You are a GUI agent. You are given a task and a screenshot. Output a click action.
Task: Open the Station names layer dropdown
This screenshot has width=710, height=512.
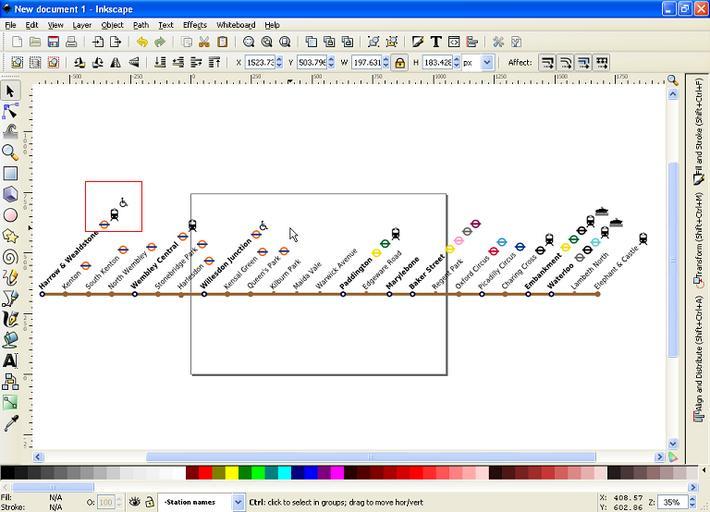point(238,502)
